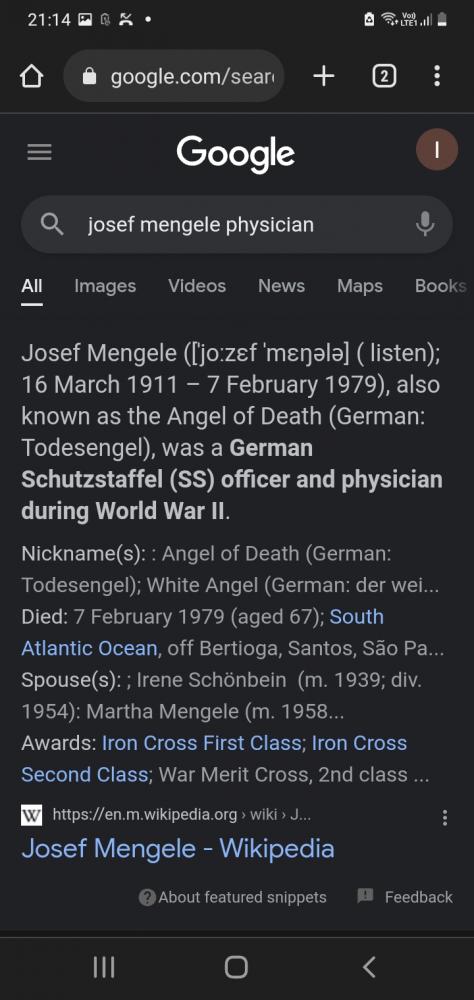Switch to the Images tab
Viewport: 474px width, 1000px height.
click(x=105, y=286)
